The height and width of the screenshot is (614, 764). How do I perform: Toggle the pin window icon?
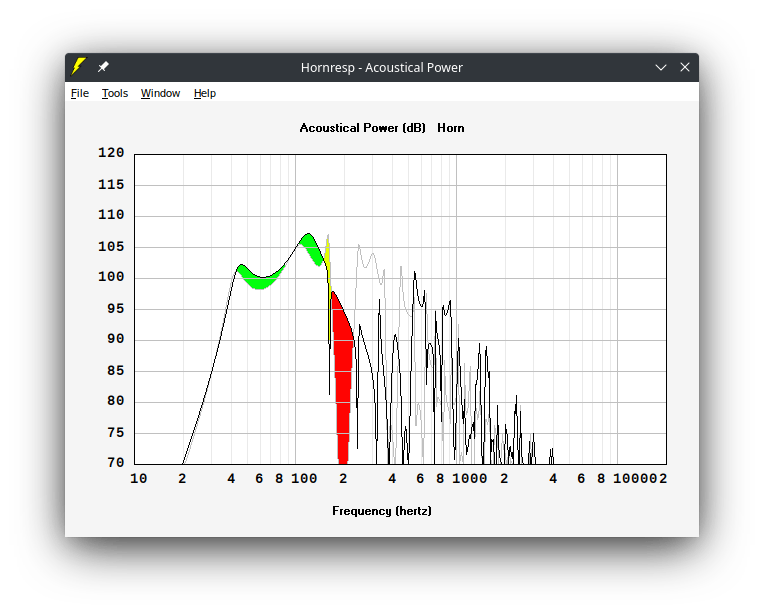[103, 67]
